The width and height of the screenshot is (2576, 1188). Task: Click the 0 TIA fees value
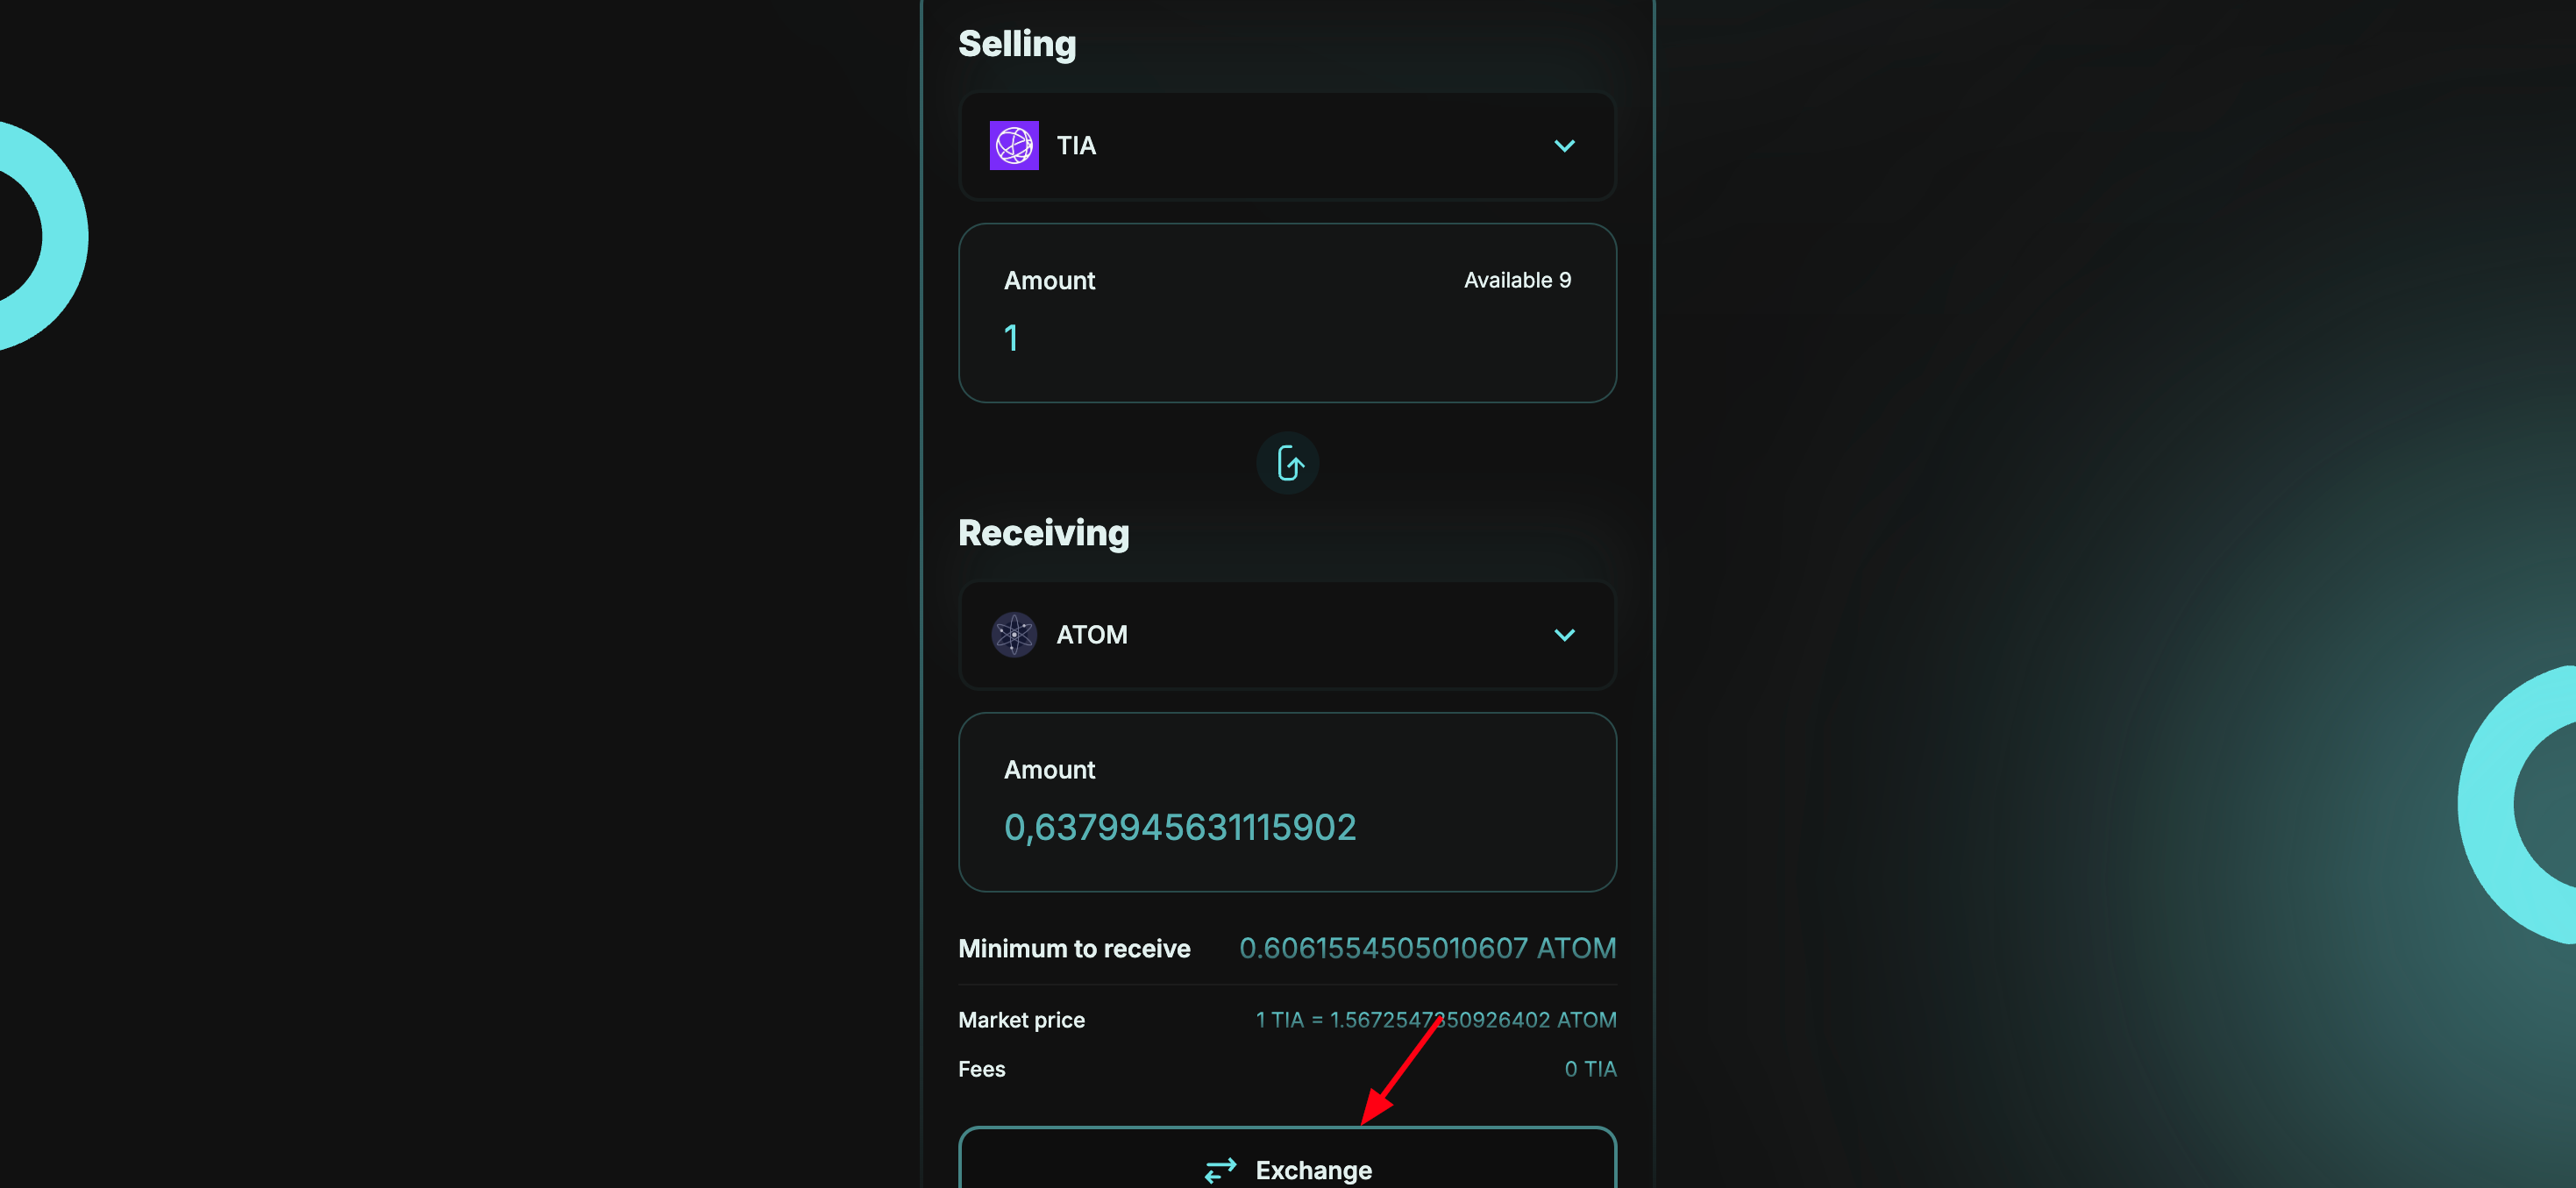(x=1590, y=1069)
